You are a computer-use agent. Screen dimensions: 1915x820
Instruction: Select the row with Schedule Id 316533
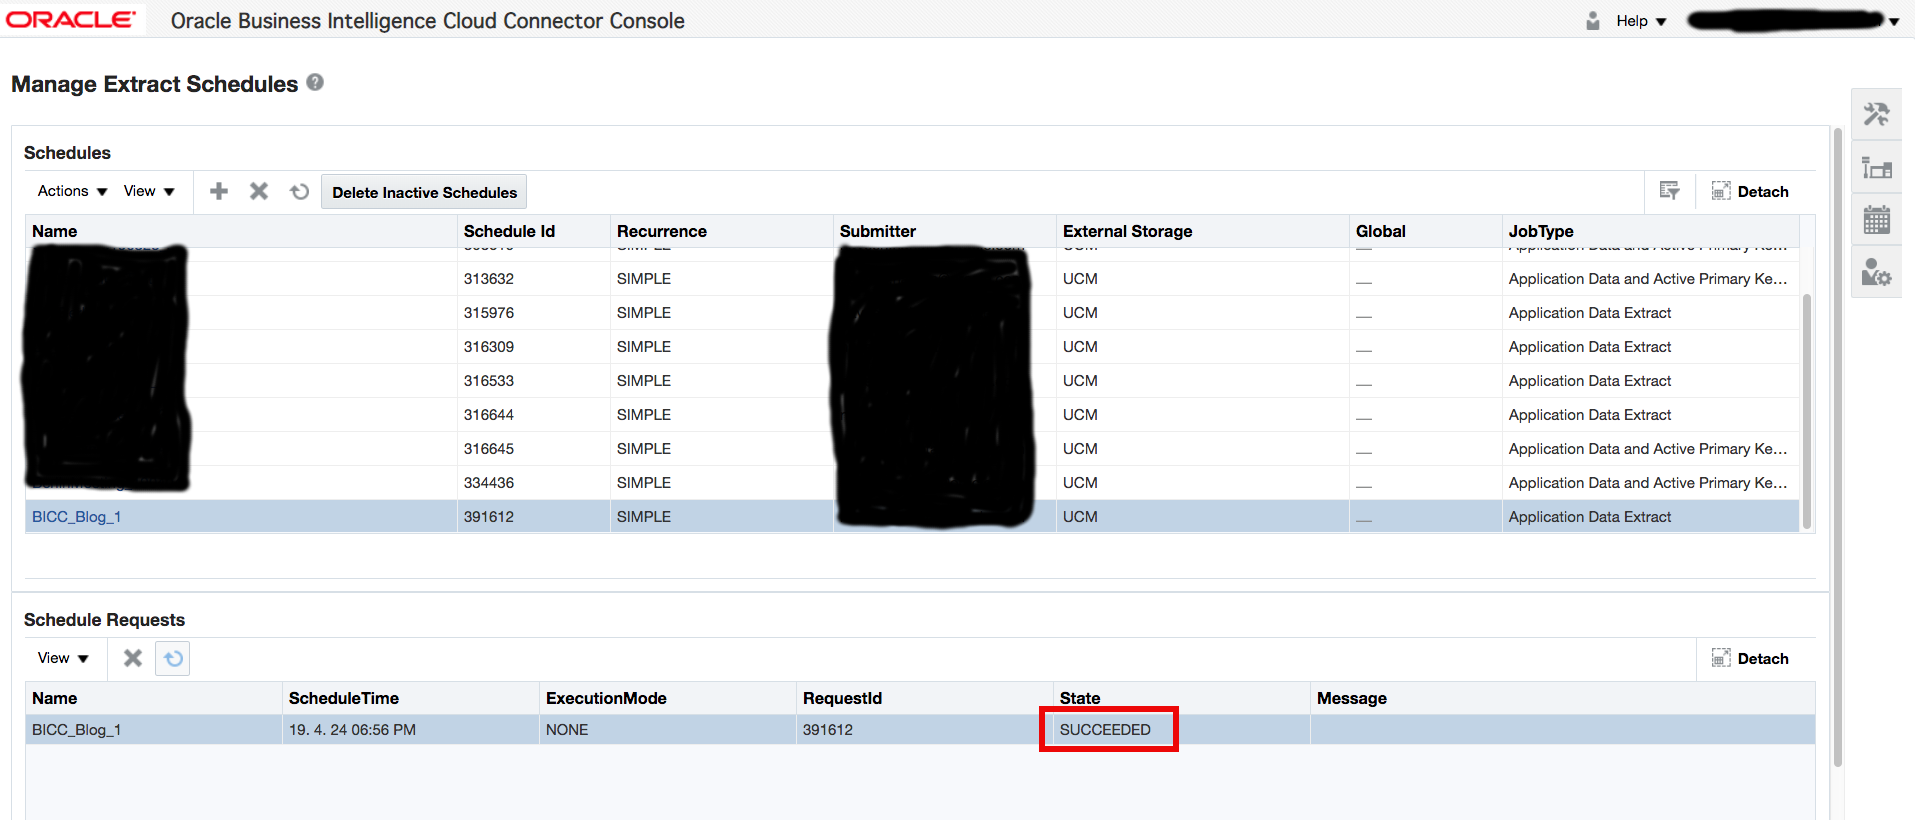click(x=912, y=381)
